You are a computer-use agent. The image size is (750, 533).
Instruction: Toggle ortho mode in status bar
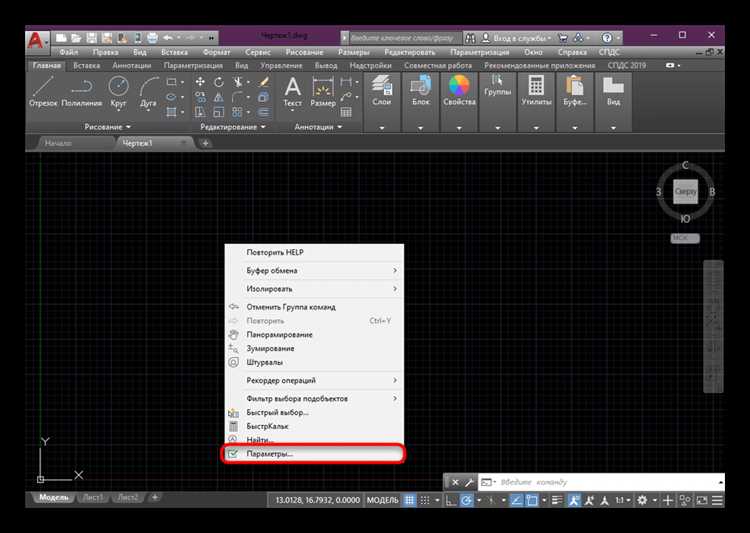click(451, 500)
